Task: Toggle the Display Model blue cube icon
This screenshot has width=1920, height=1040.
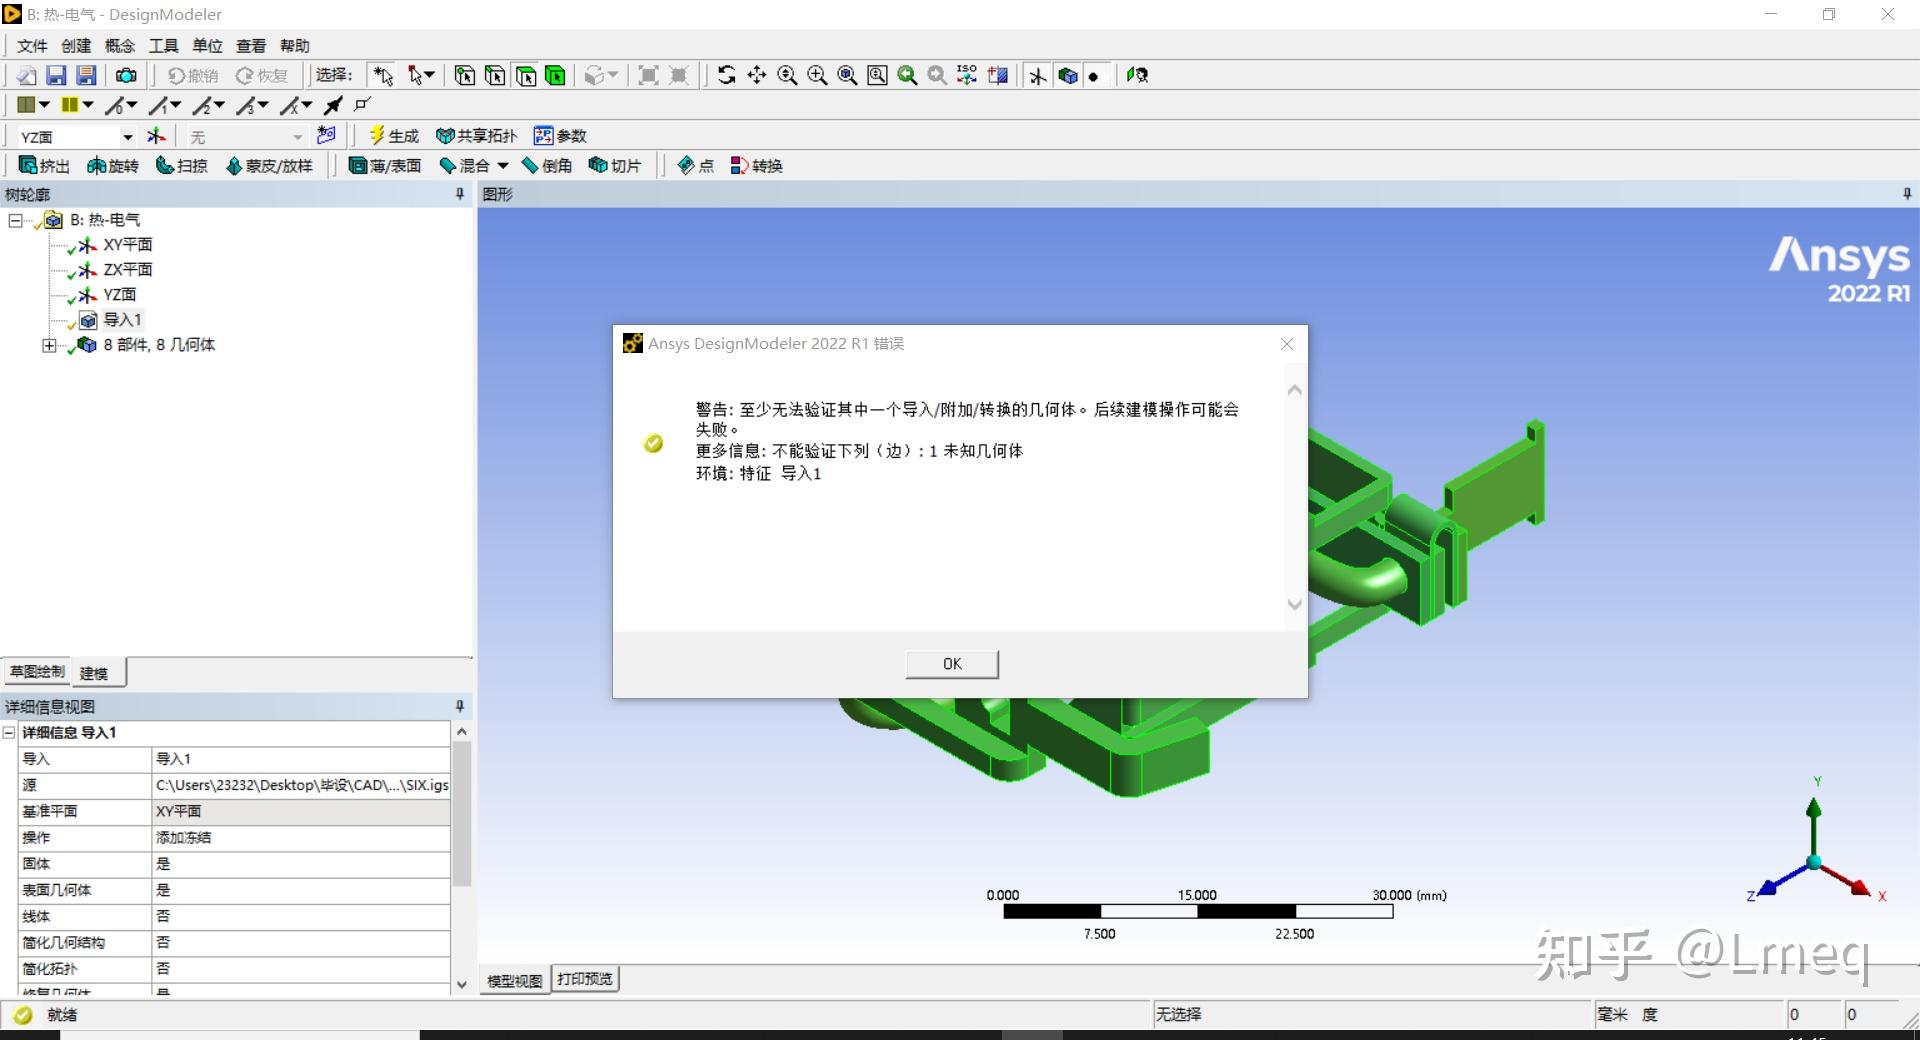Action: pyautogui.click(x=1068, y=75)
